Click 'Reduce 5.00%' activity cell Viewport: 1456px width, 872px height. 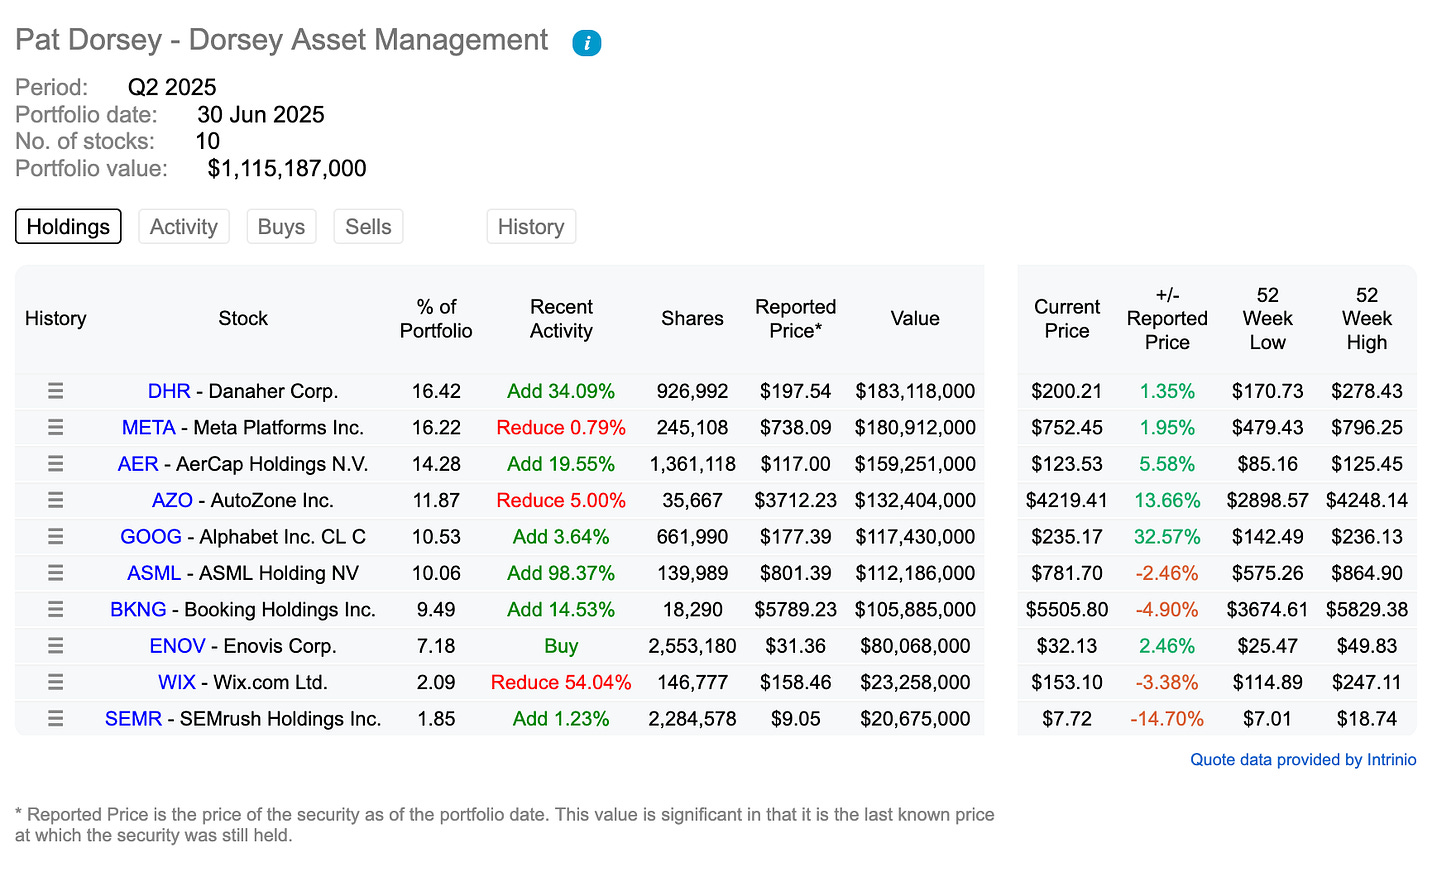point(561,500)
